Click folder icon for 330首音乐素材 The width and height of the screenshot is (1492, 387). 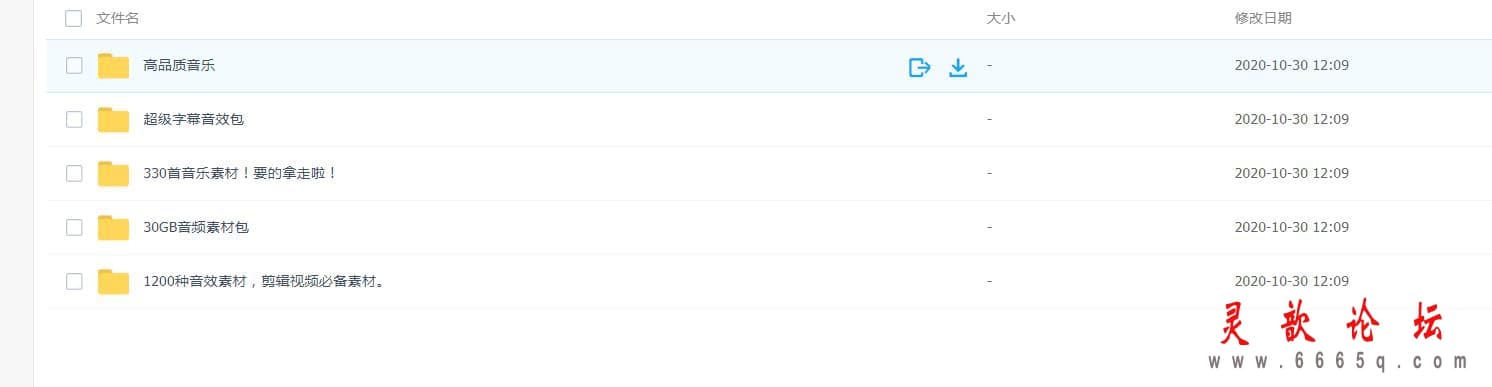click(113, 174)
